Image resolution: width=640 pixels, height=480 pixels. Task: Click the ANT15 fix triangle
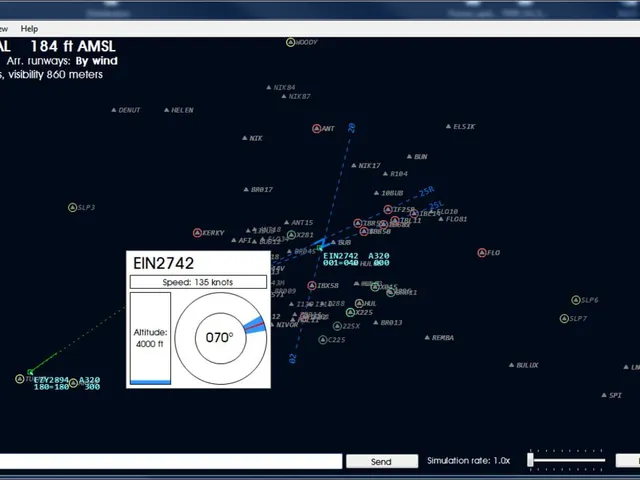click(287, 222)
